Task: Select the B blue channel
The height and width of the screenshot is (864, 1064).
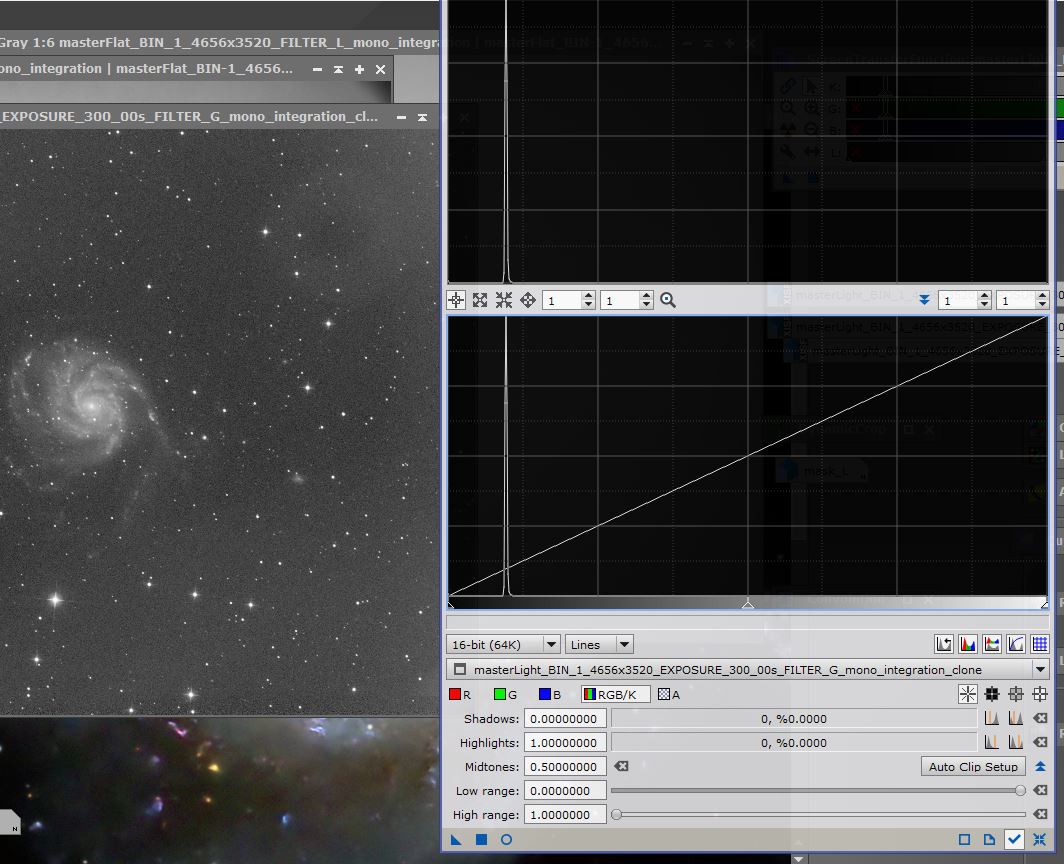Action: coord(550,694)
